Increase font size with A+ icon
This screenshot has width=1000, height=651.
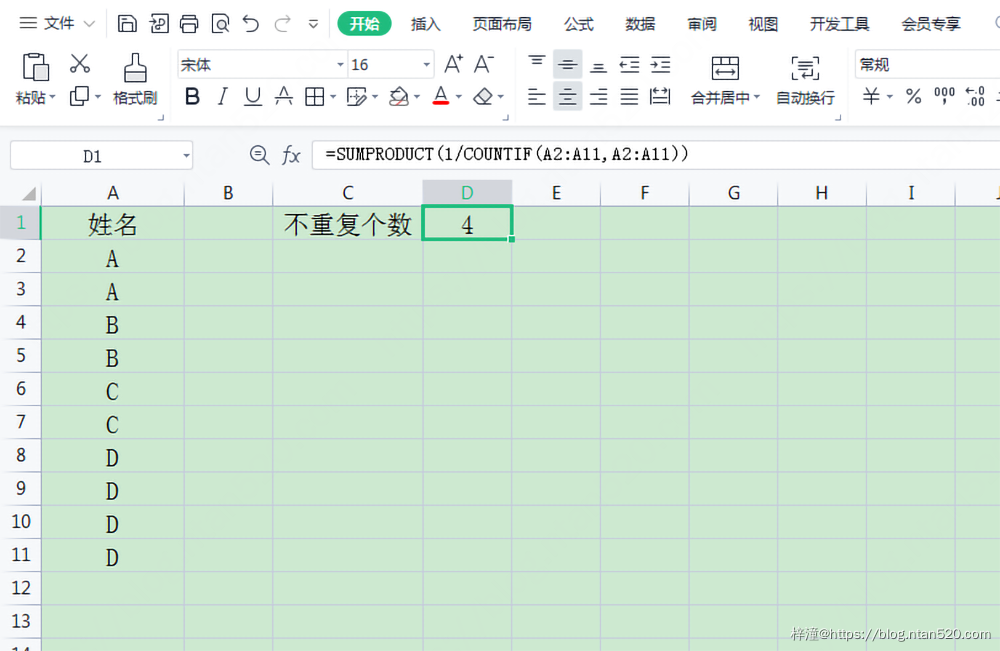[453, 64]
